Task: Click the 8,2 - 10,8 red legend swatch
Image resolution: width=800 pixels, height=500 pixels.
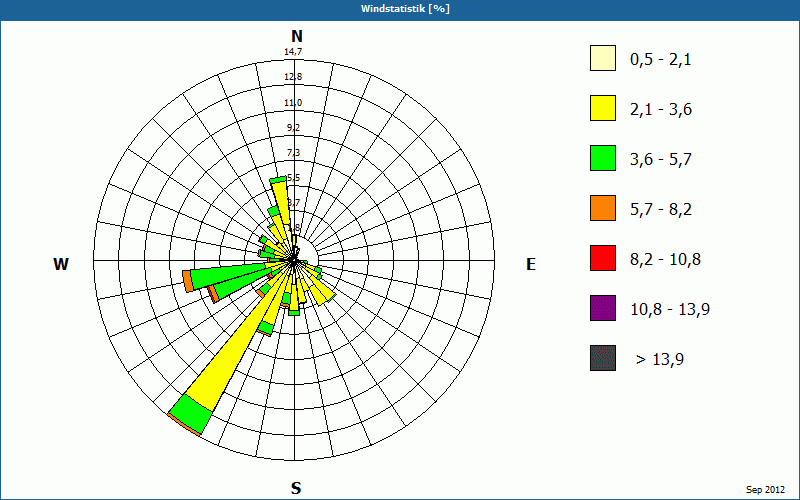Action: (x=603, y=258)
